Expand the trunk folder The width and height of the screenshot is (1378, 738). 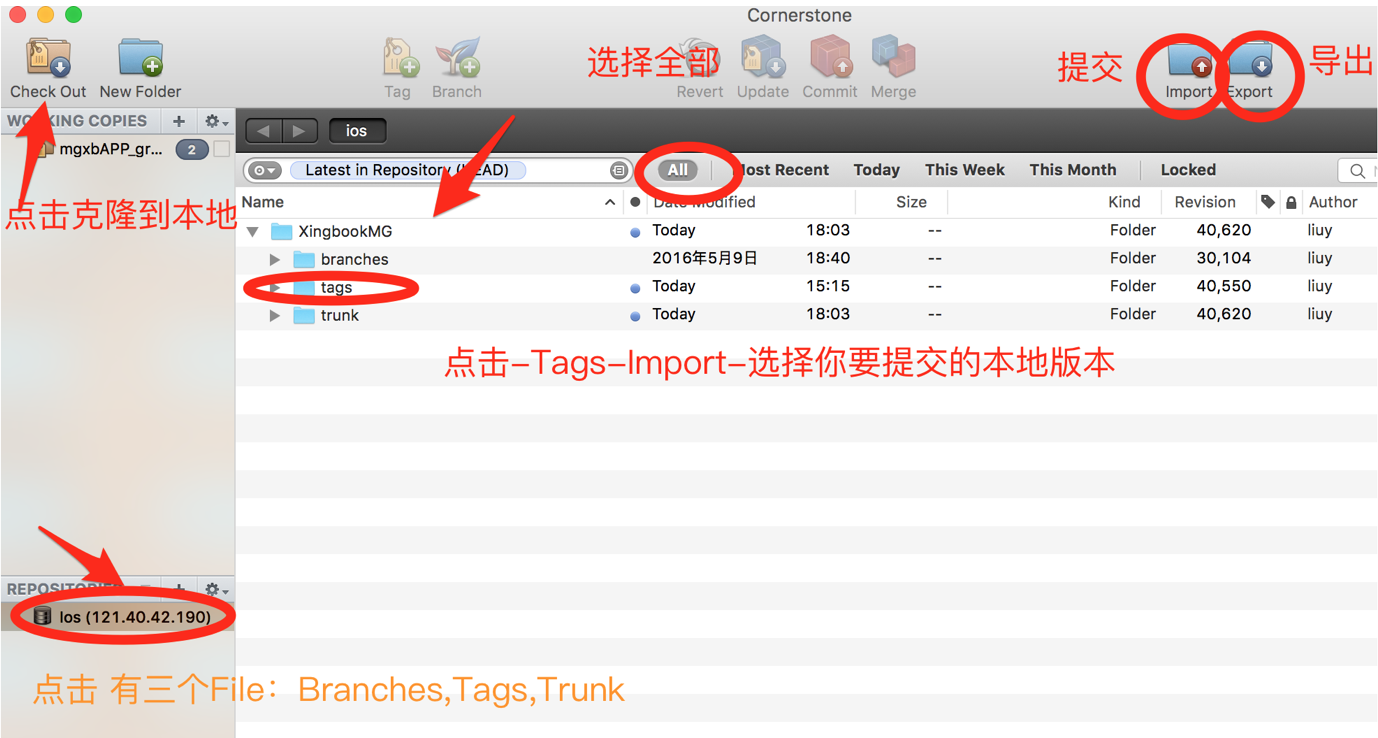click(x=275, y=315)
